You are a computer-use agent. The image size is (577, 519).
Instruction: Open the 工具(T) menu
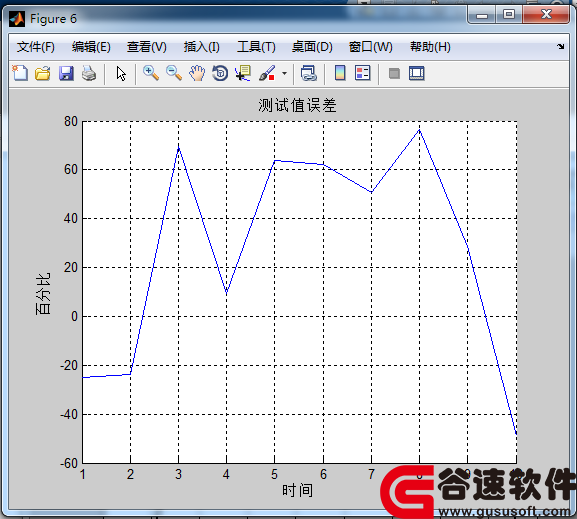coord(256,47)
